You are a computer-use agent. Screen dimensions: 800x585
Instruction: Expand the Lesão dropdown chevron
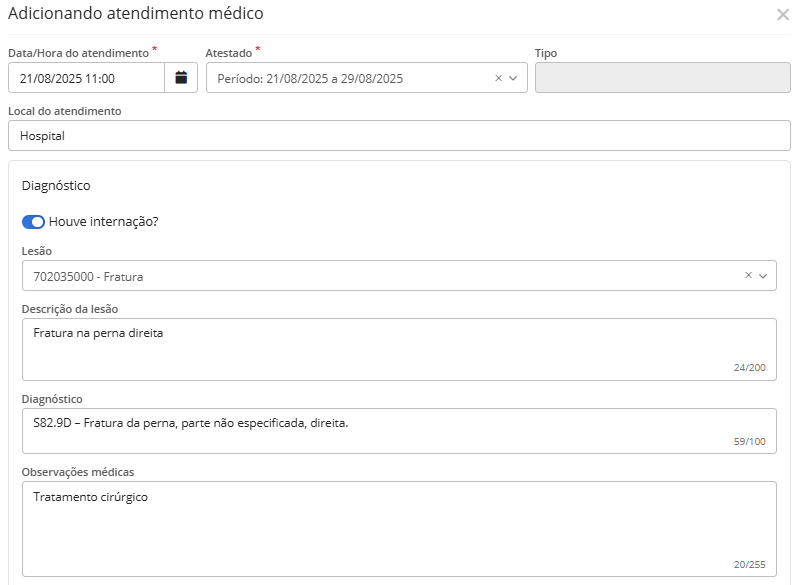click(764, 276)
